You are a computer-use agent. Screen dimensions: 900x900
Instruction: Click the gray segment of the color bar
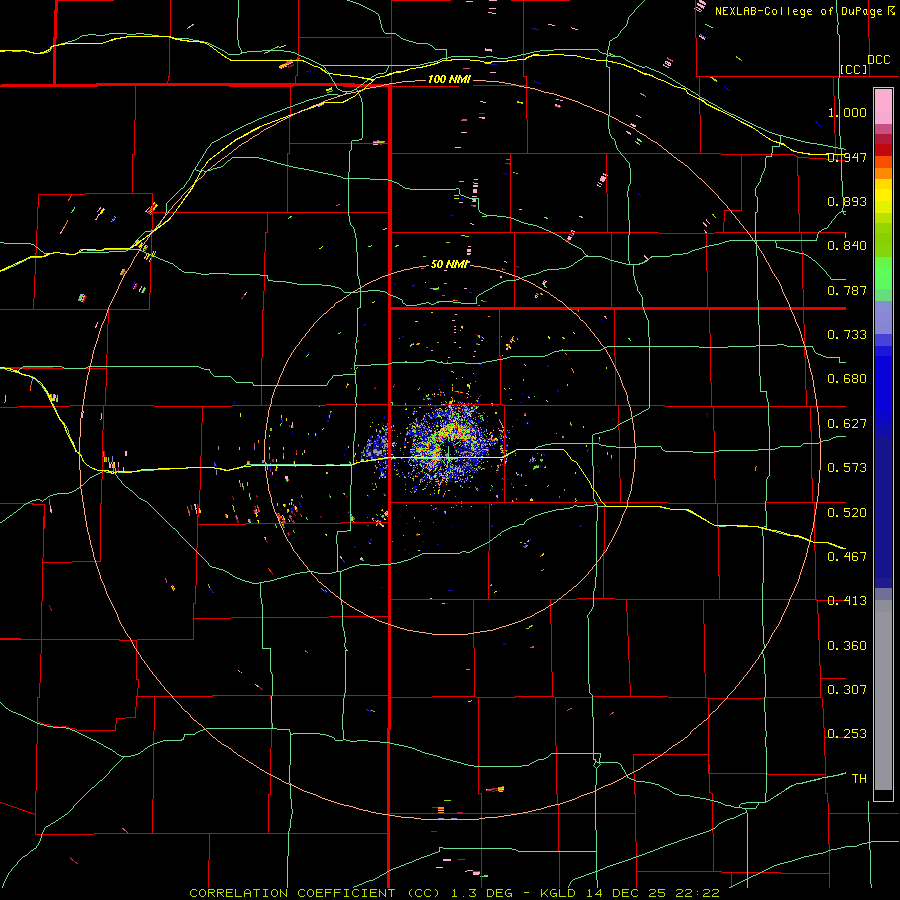pyautogui.click(x=883, y=695)
